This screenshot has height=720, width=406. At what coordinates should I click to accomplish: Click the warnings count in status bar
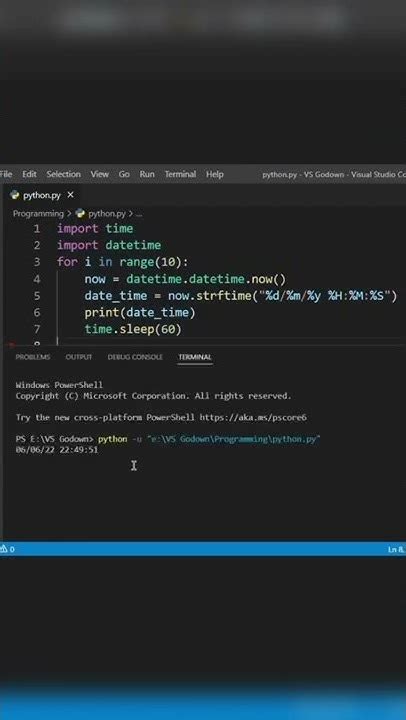point(7,549)
